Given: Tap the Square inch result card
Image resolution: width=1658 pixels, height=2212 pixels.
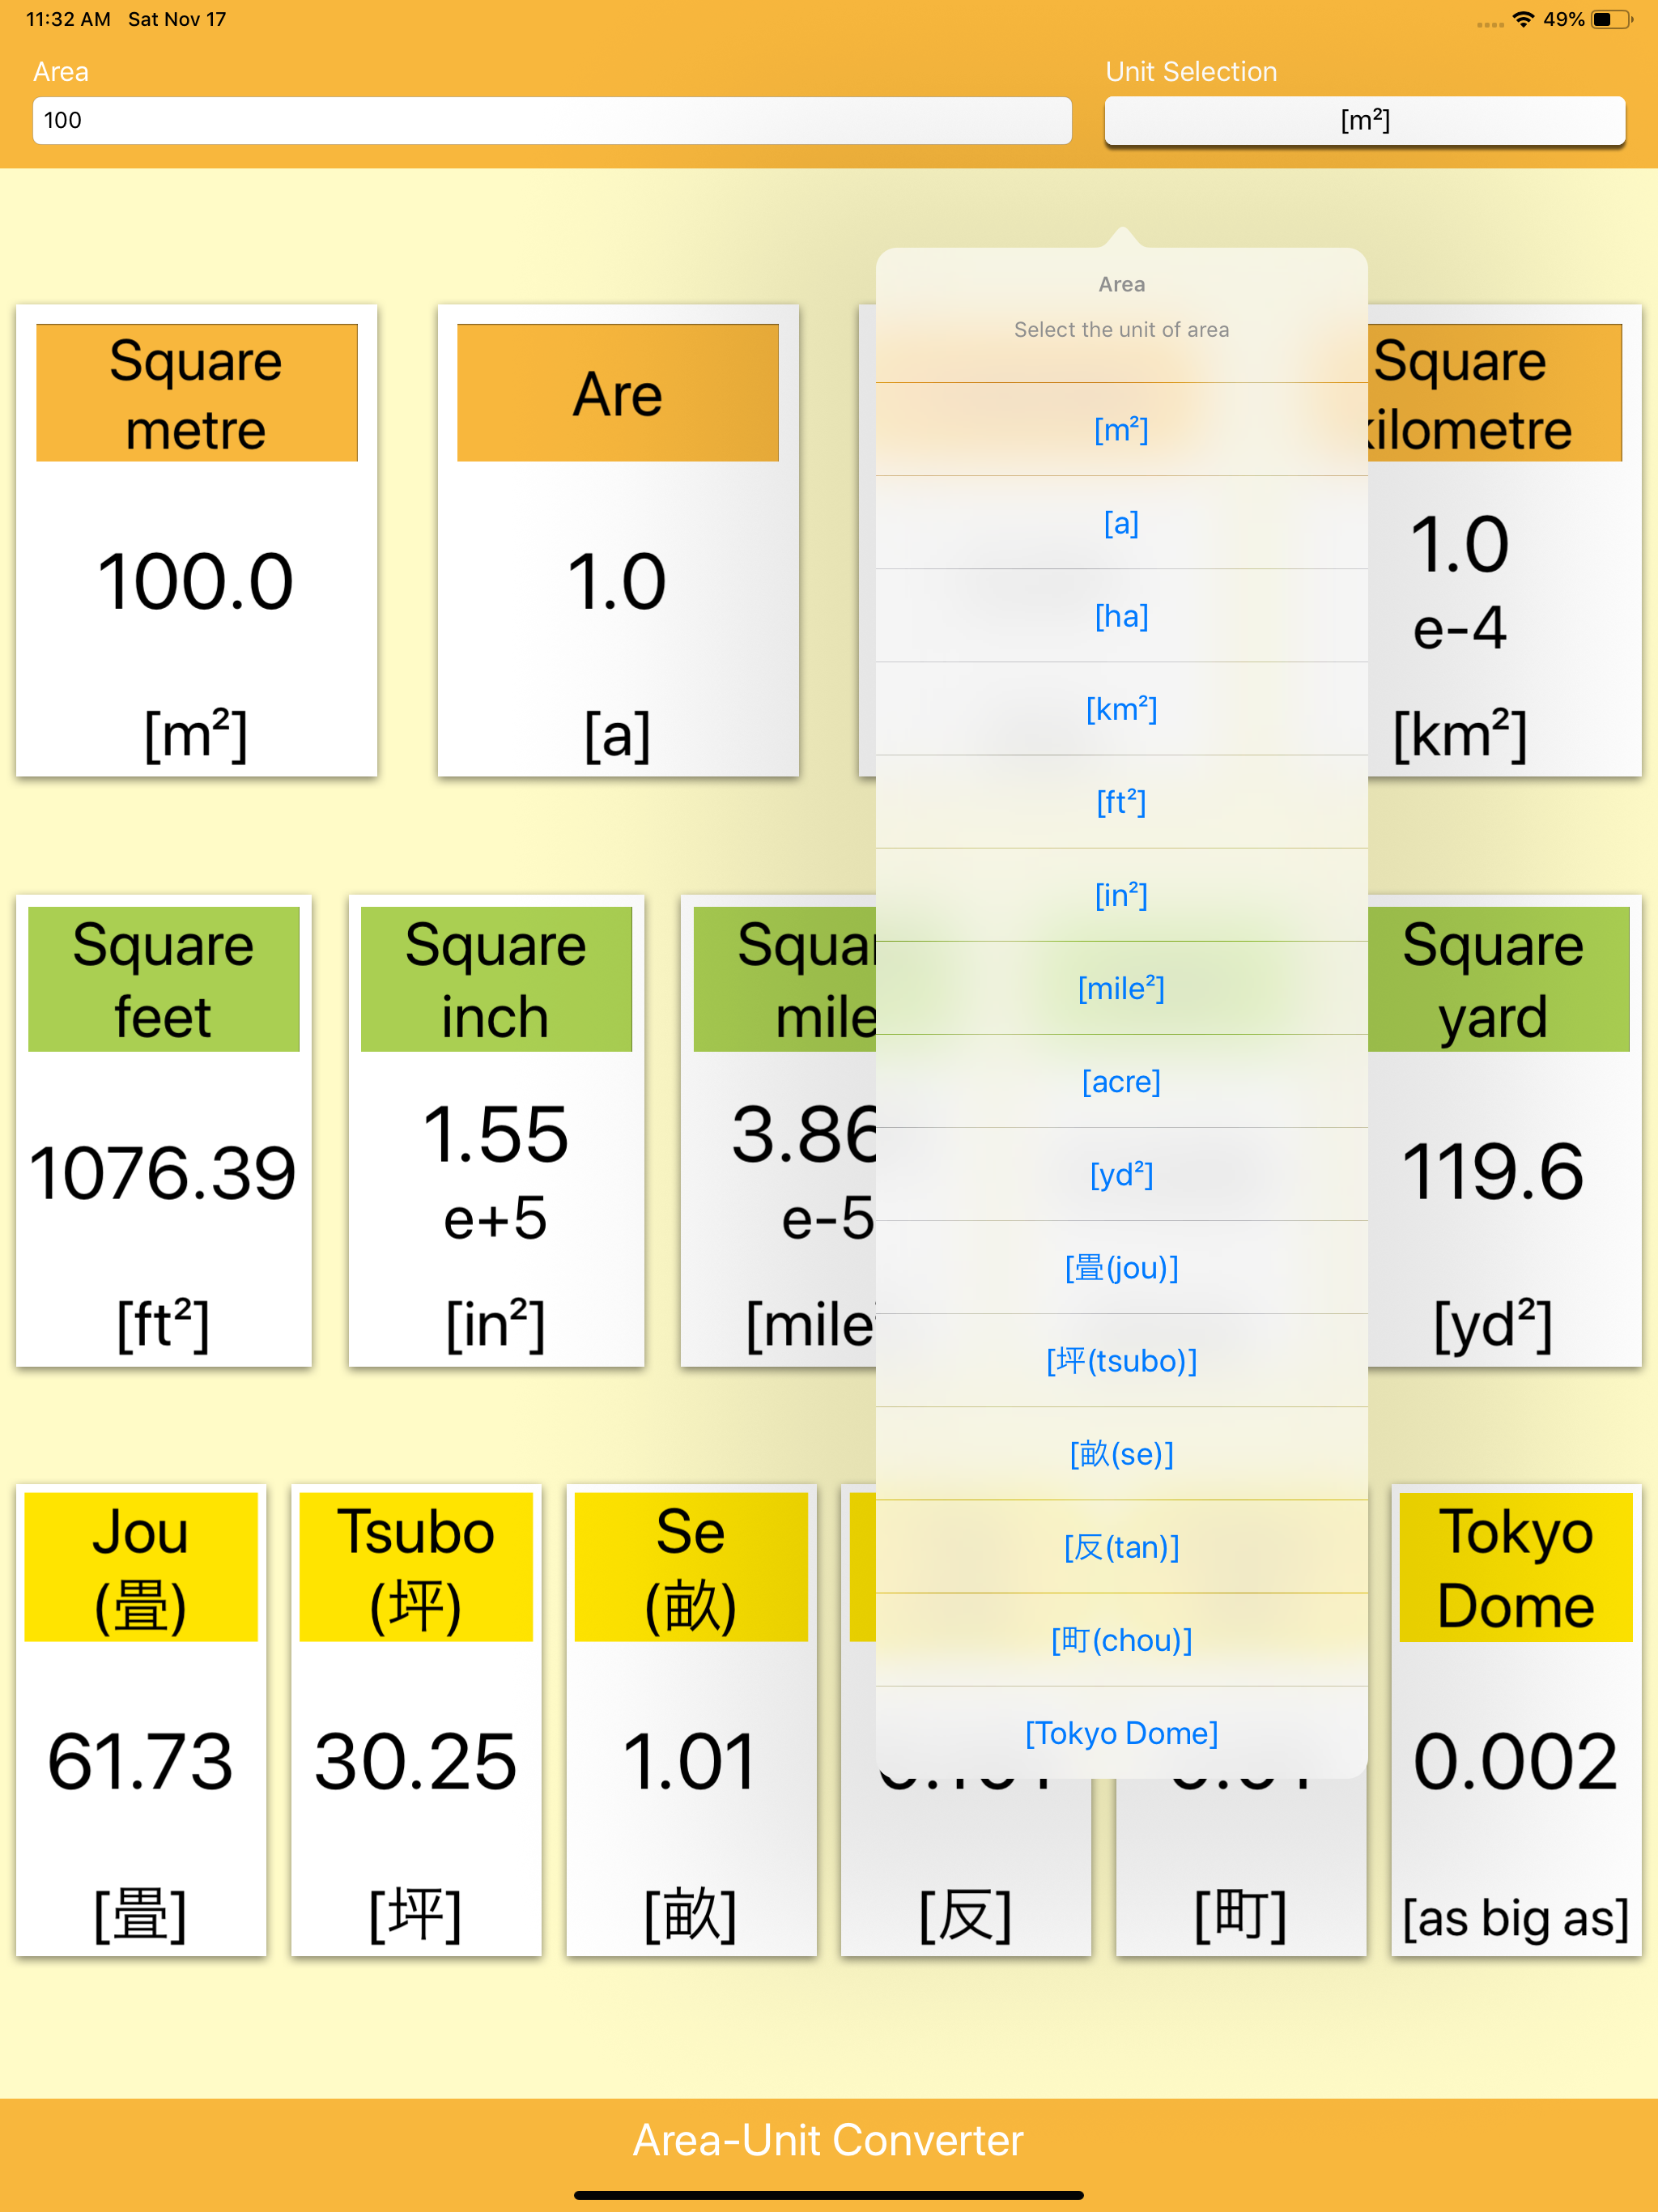Looking at the screenshot, I should [496, 1130].
